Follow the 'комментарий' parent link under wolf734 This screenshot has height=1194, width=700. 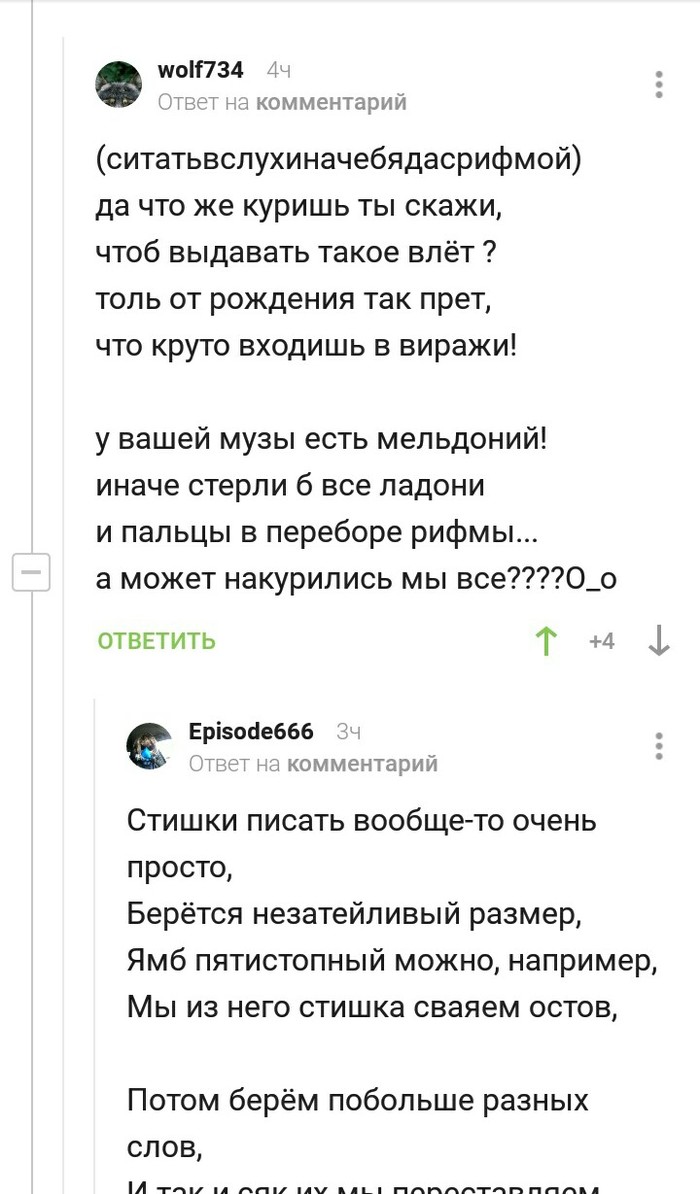coord(331,102)
